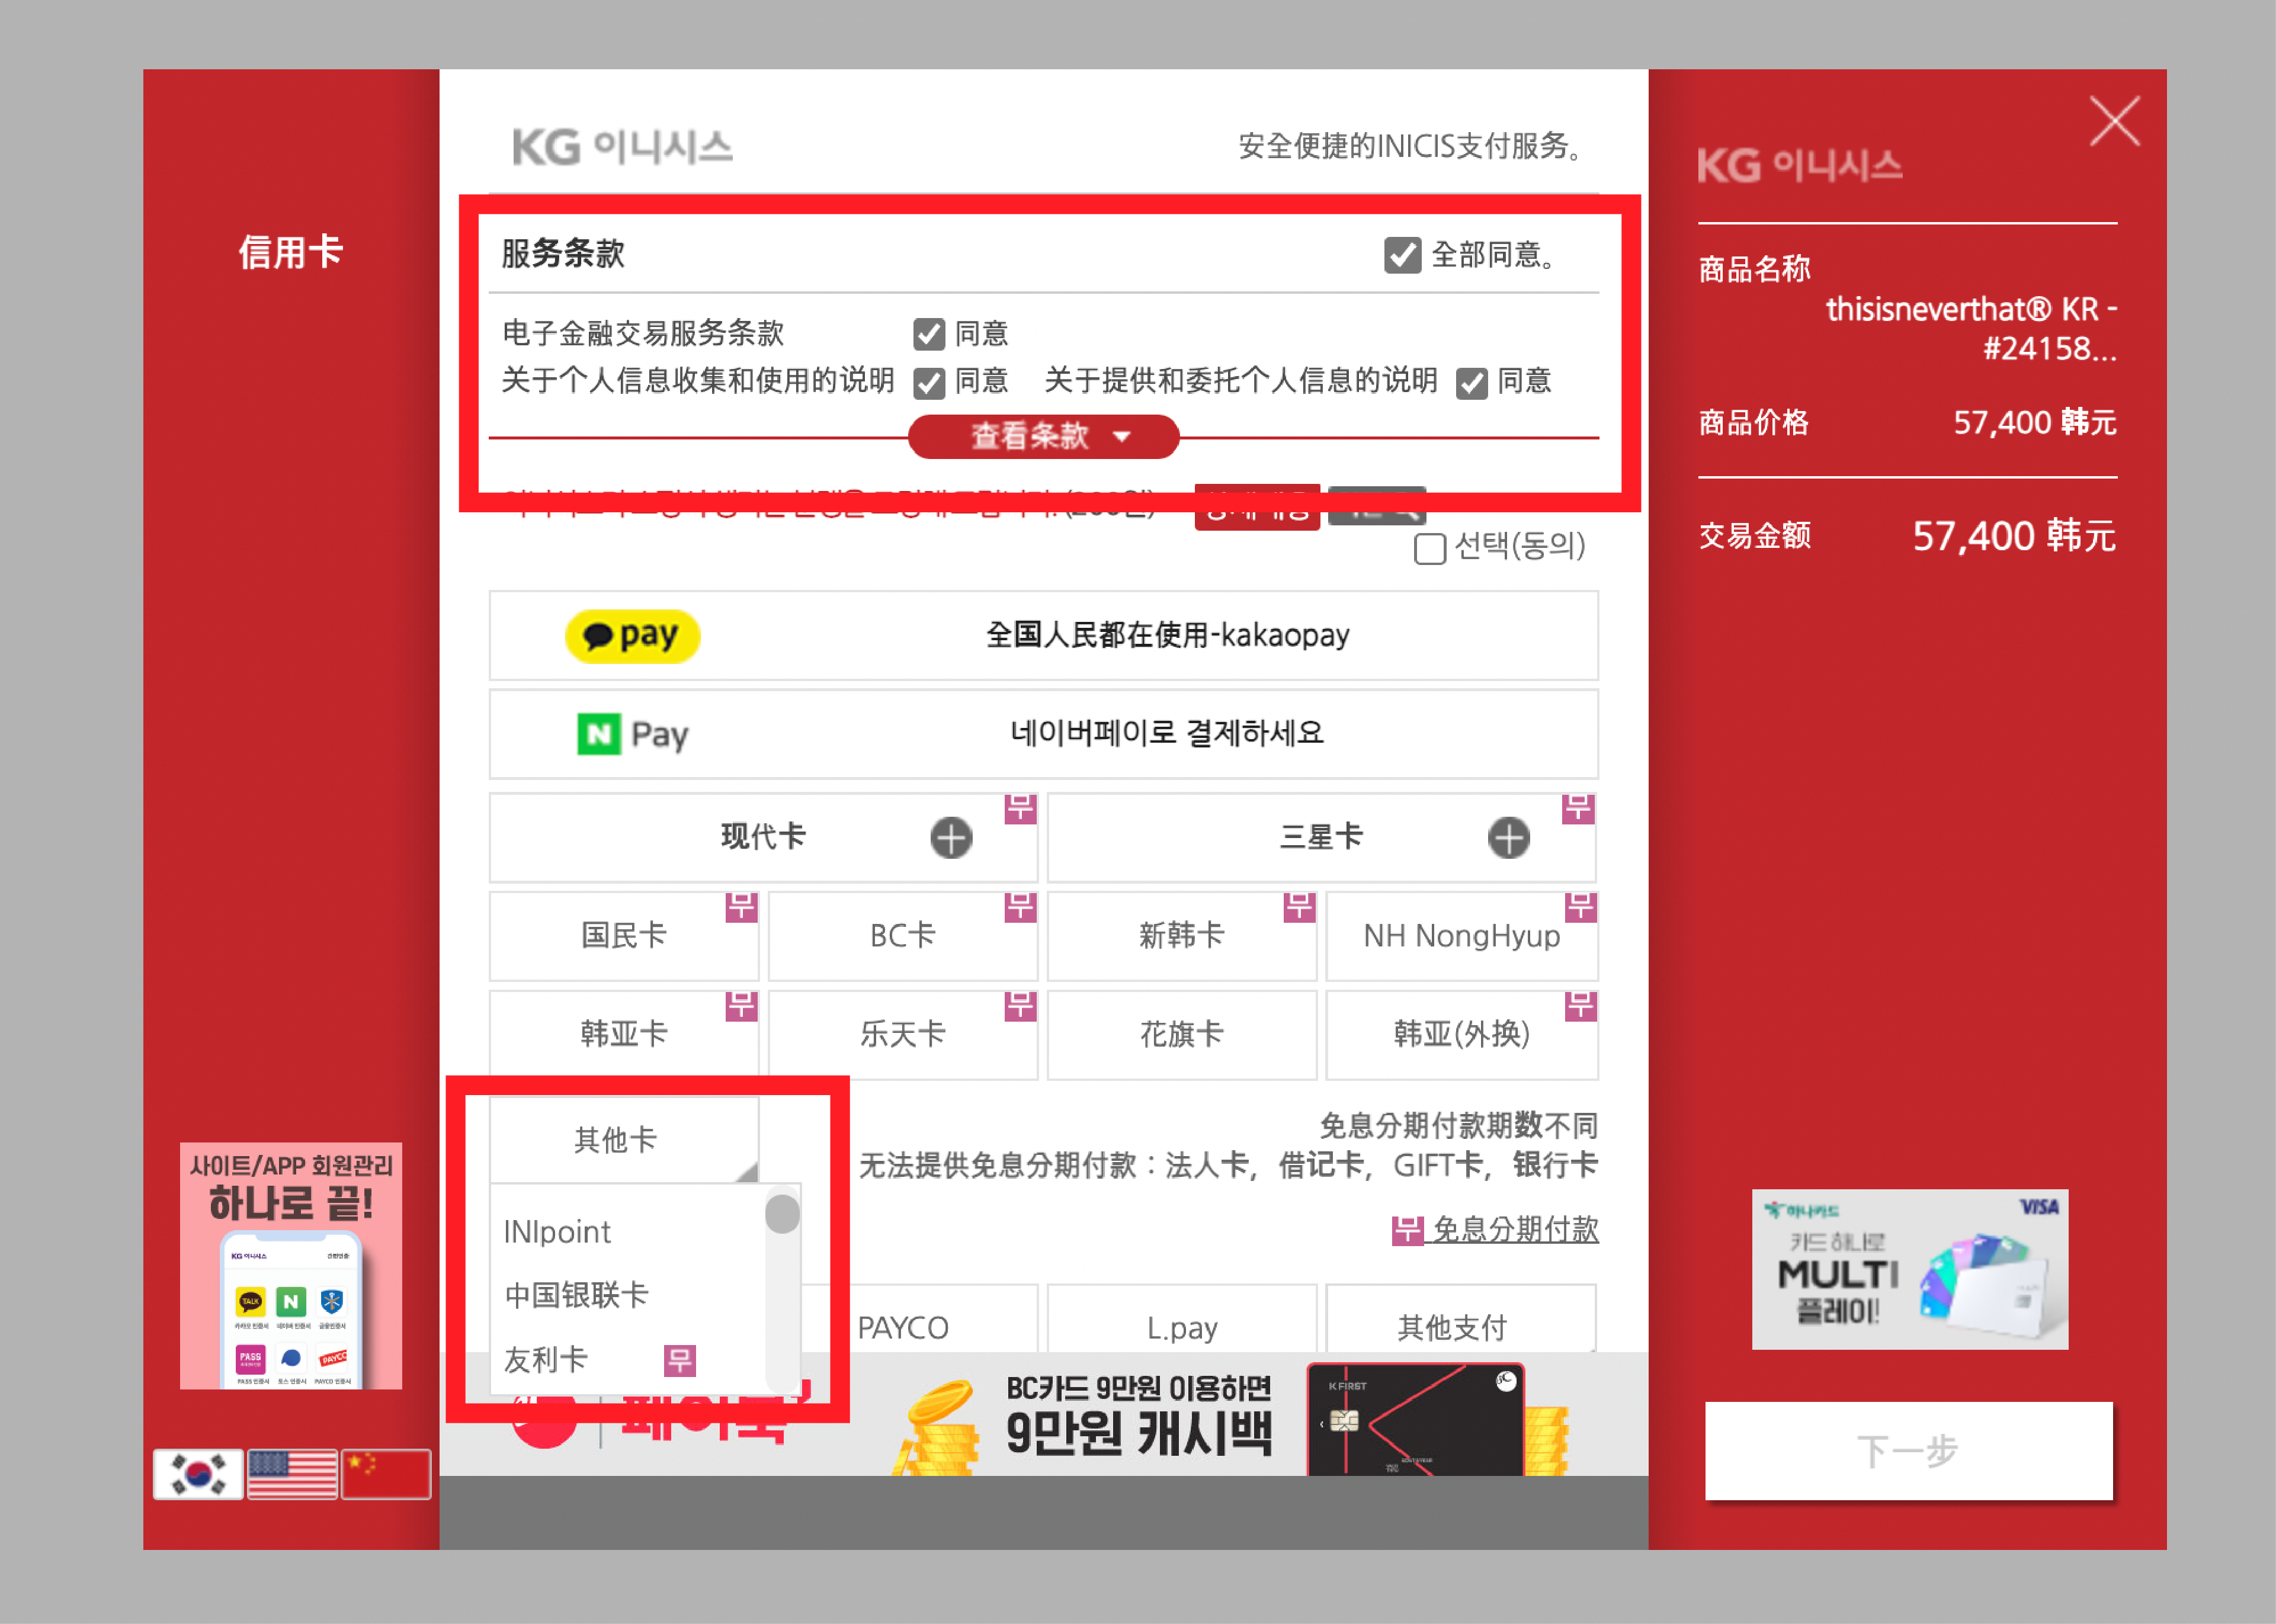Click the 下一步 button
The image size is (2276, 1624).
point(1908,1451)
